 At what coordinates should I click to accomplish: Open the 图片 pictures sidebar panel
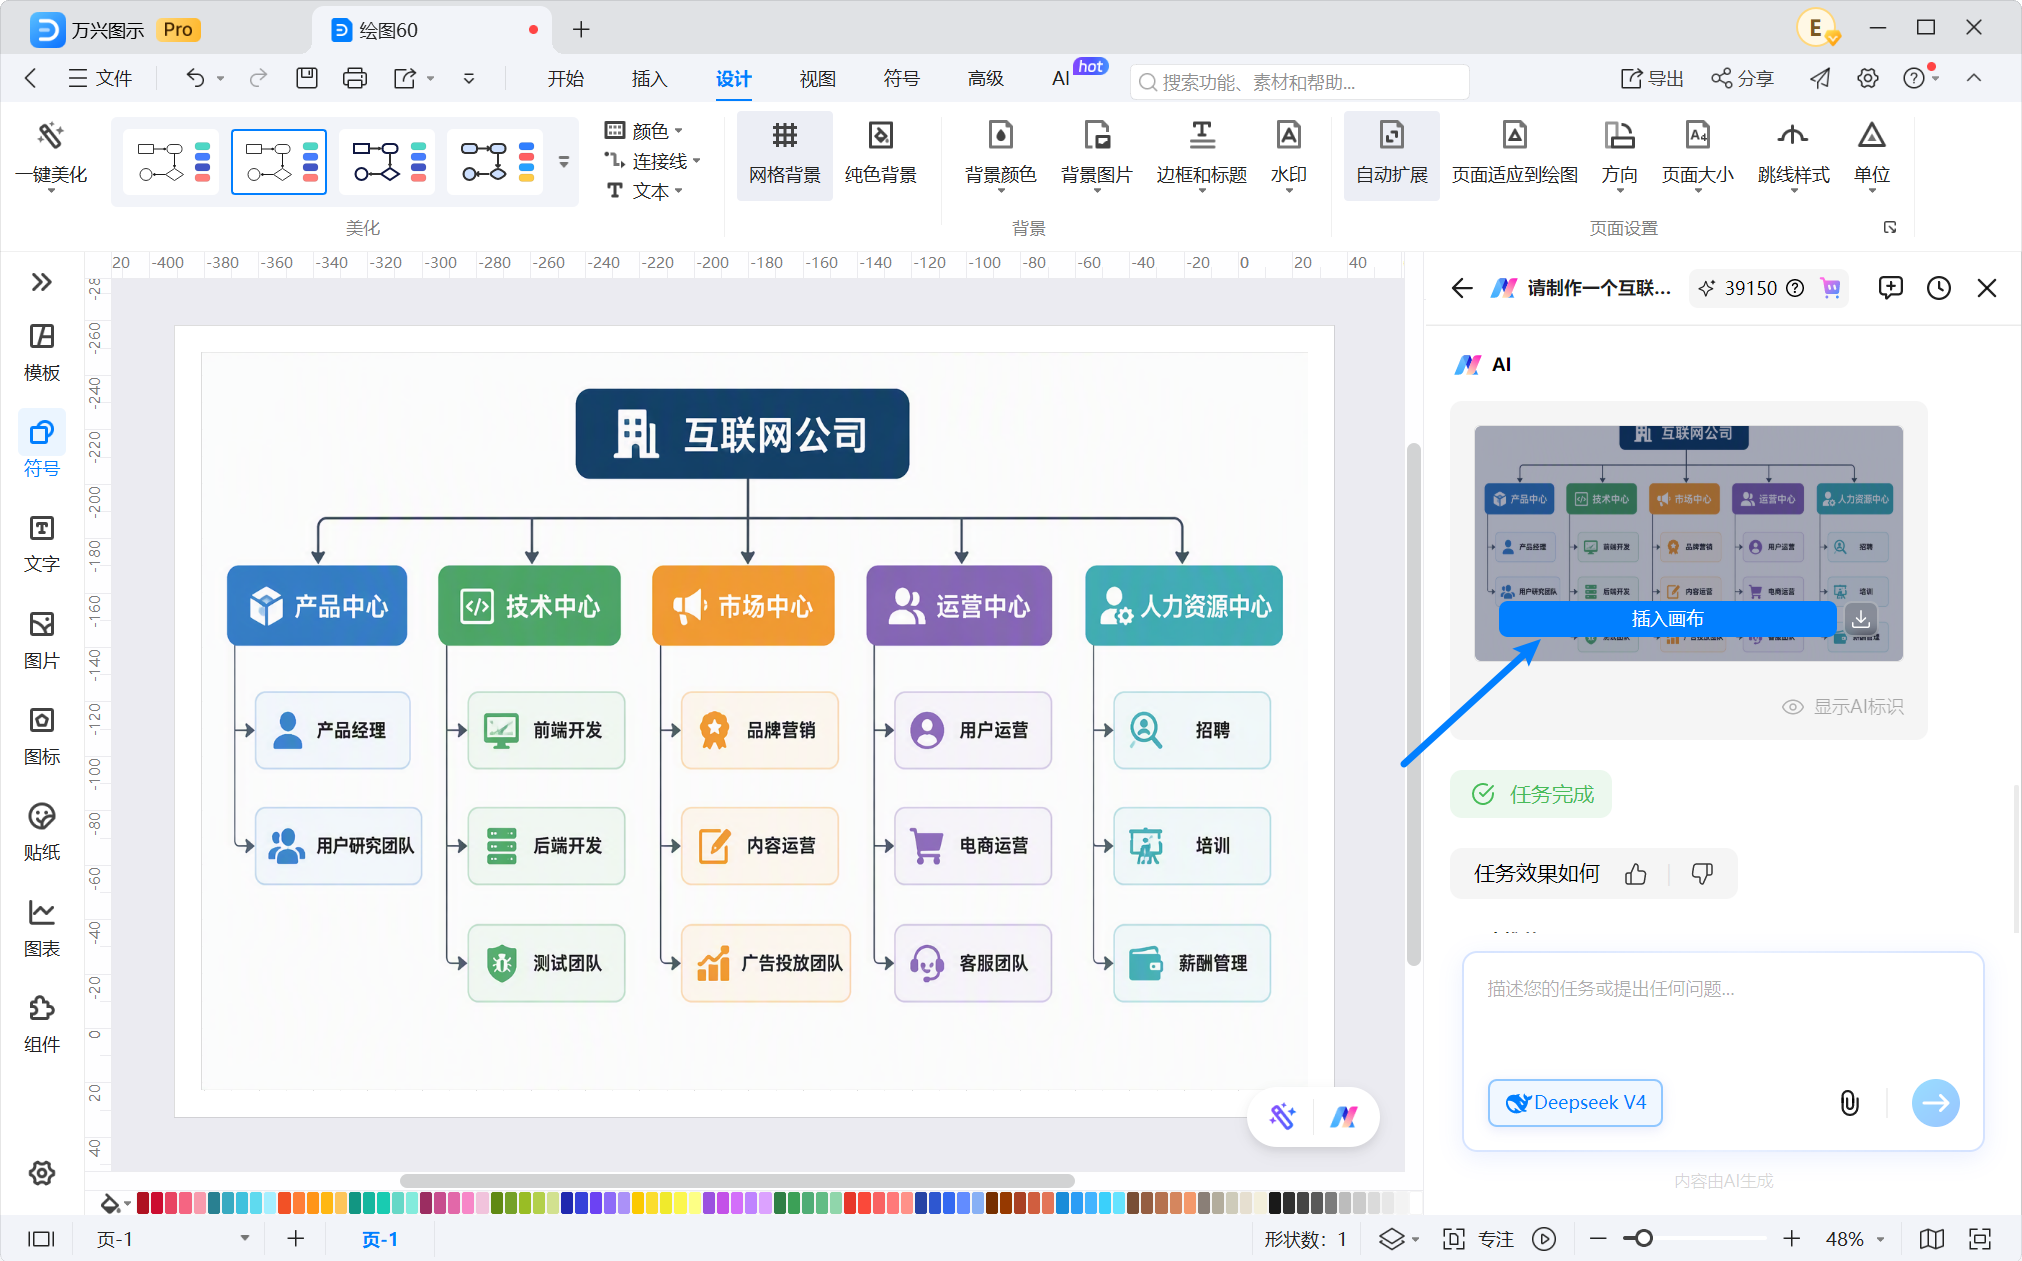tap(42, 640)
